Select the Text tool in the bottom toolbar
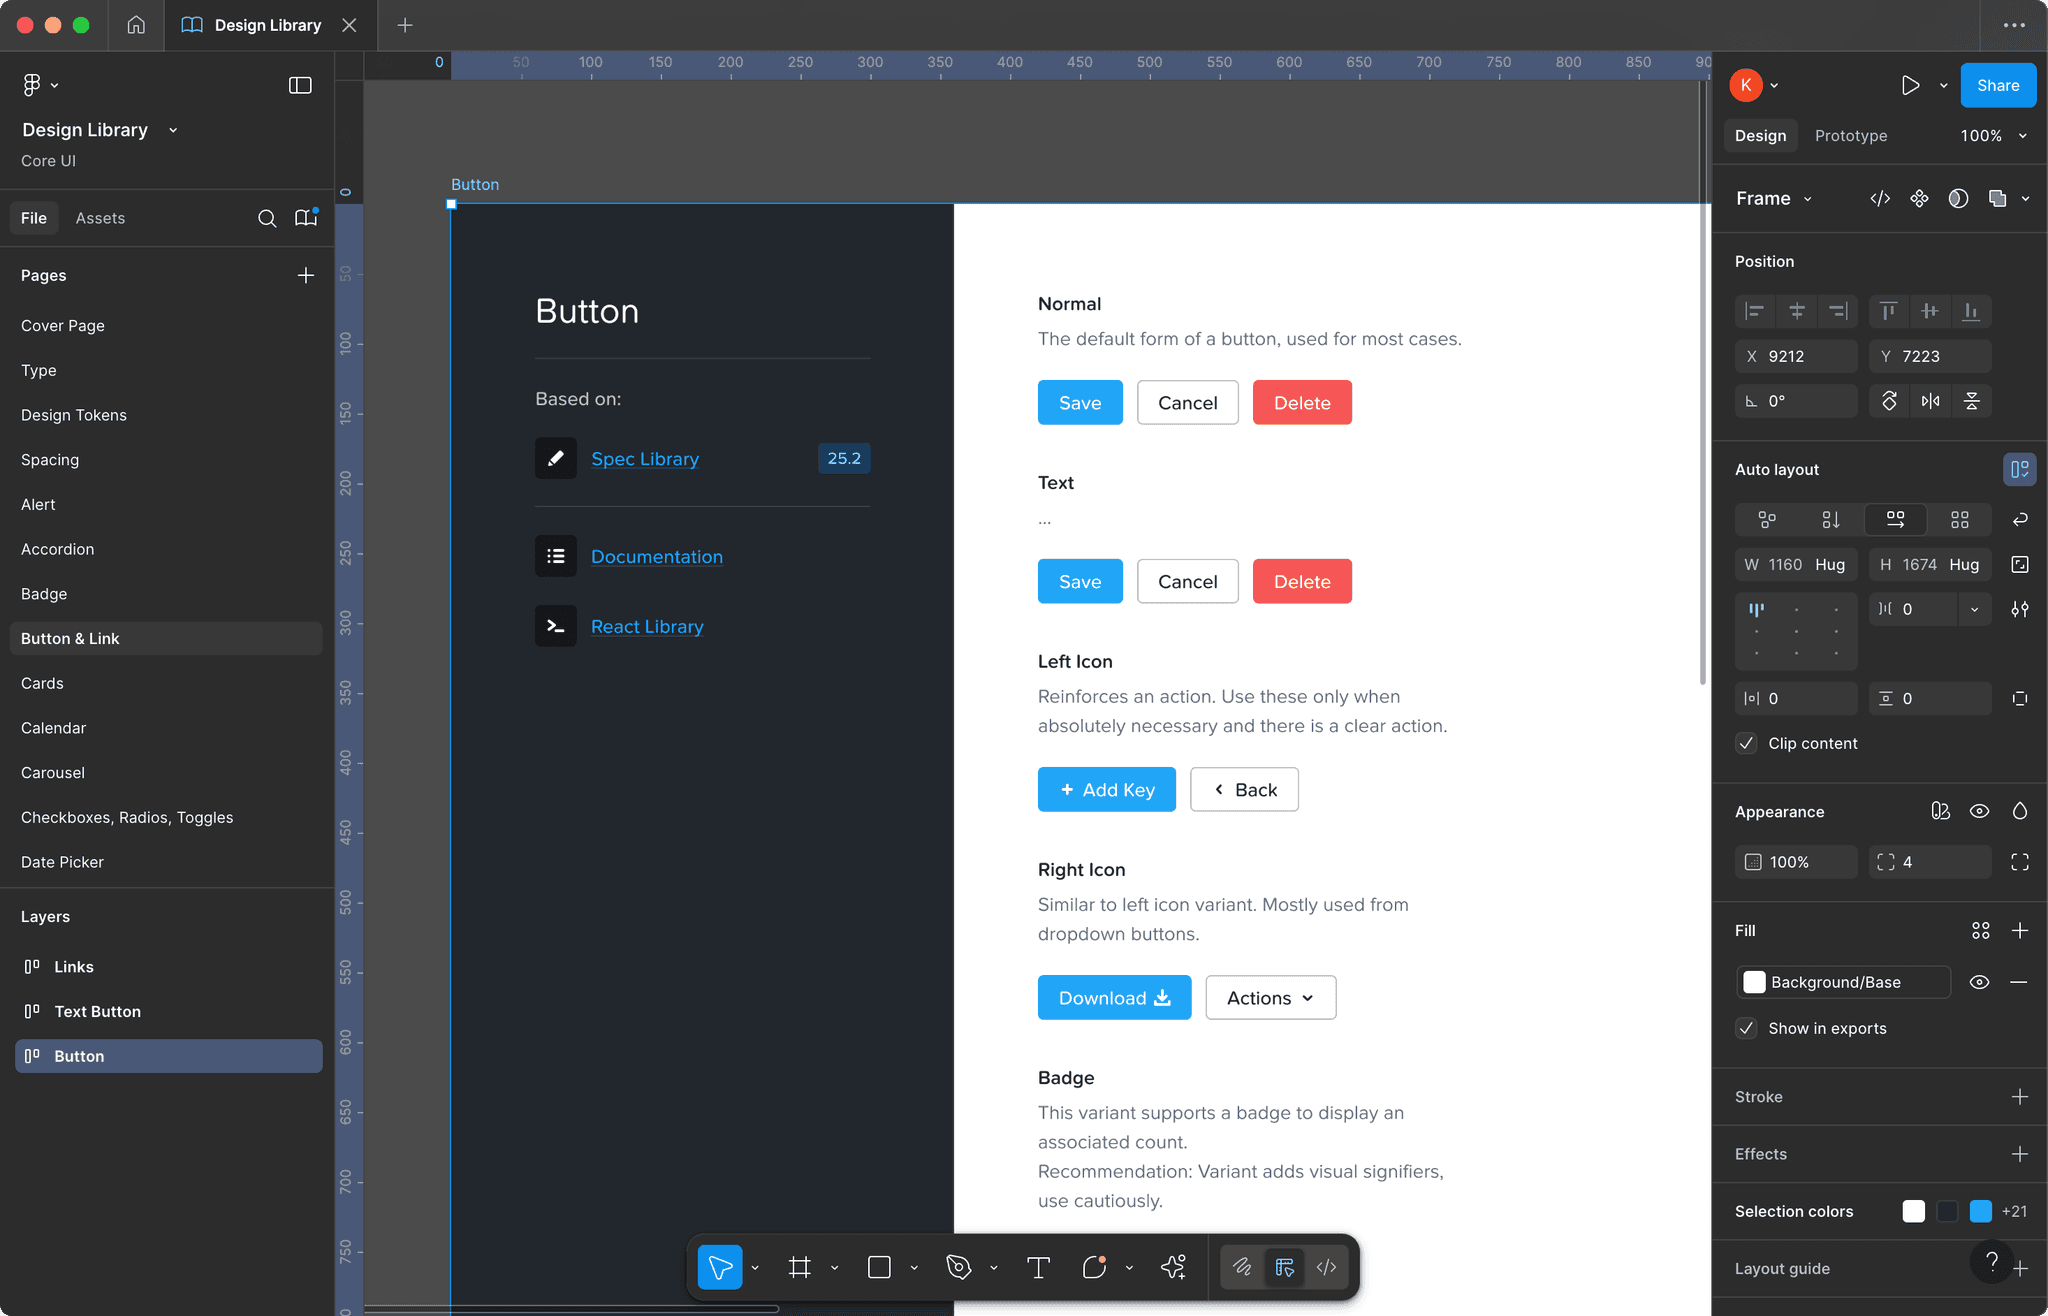Image resolution: width=2048 pixels, height=1316 pixels. tap(1037, 1267)
